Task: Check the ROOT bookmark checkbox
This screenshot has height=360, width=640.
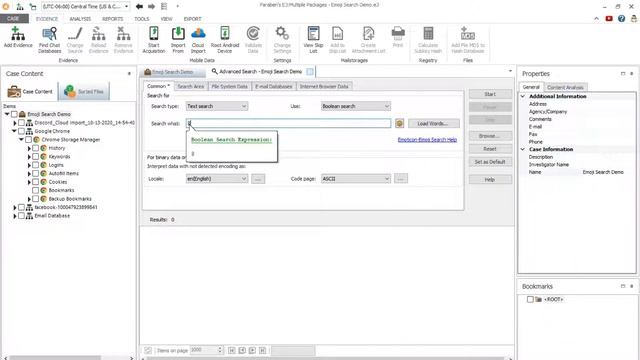Action: pyautogui.click(x=530, y=299)
